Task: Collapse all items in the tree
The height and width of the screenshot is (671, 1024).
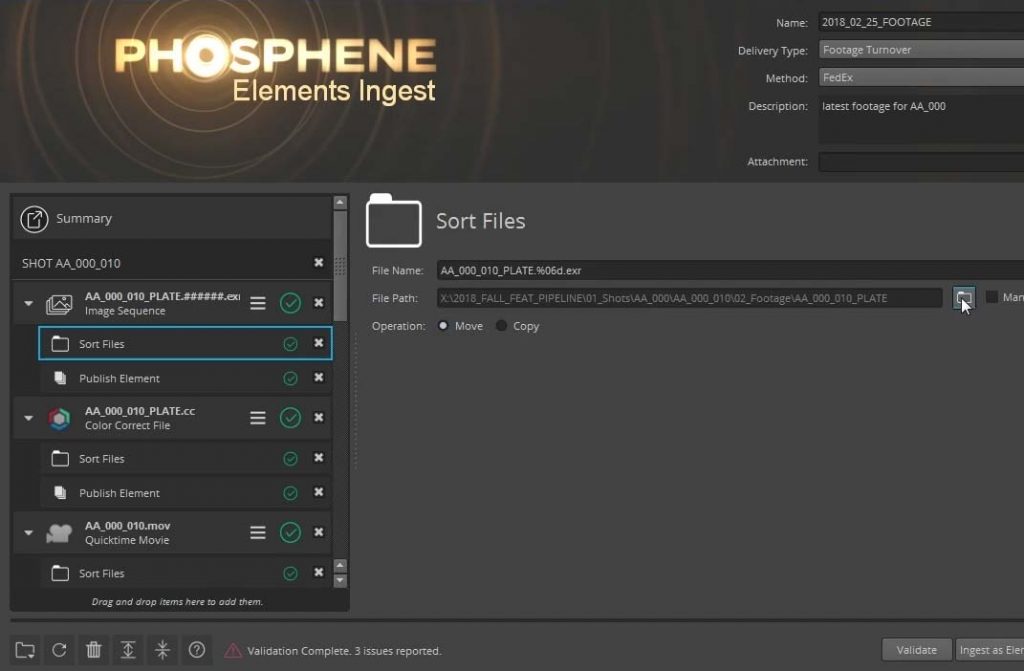Action: 163,649
